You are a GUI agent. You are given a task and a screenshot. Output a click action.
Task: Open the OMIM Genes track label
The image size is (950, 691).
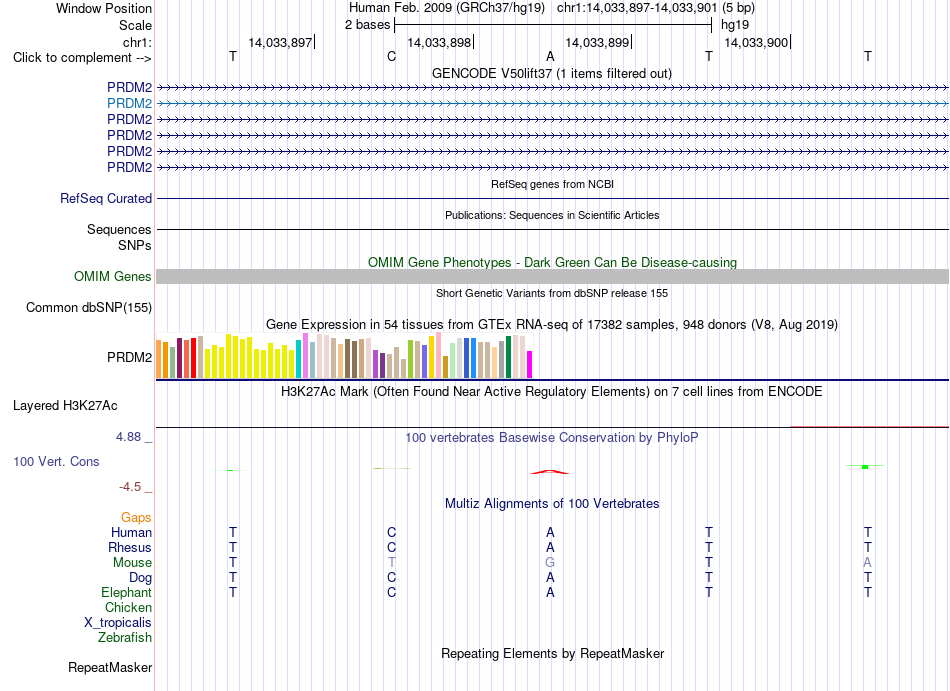112,276
